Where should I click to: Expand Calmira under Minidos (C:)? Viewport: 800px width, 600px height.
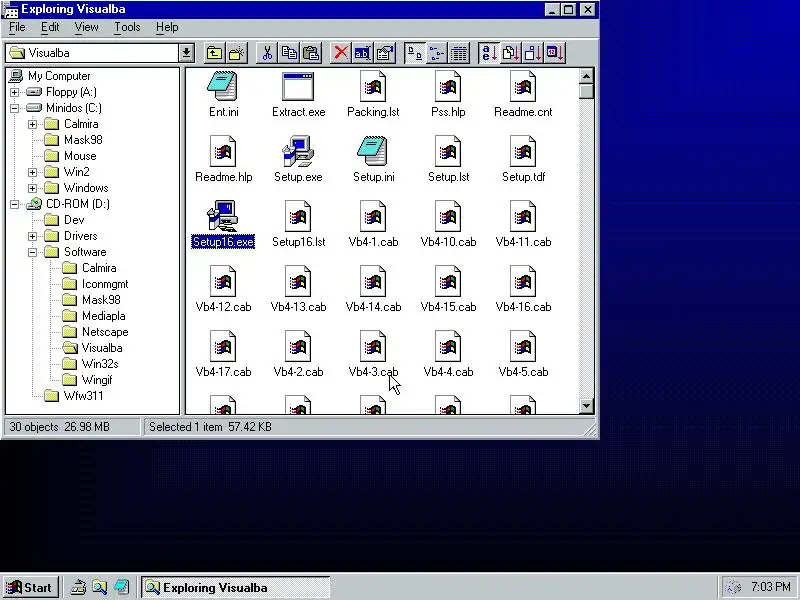pos(33,124)
